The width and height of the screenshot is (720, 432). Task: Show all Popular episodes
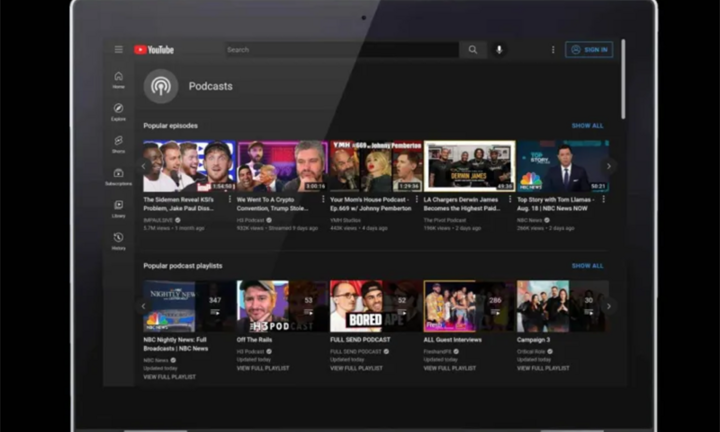tap(587, 126)
